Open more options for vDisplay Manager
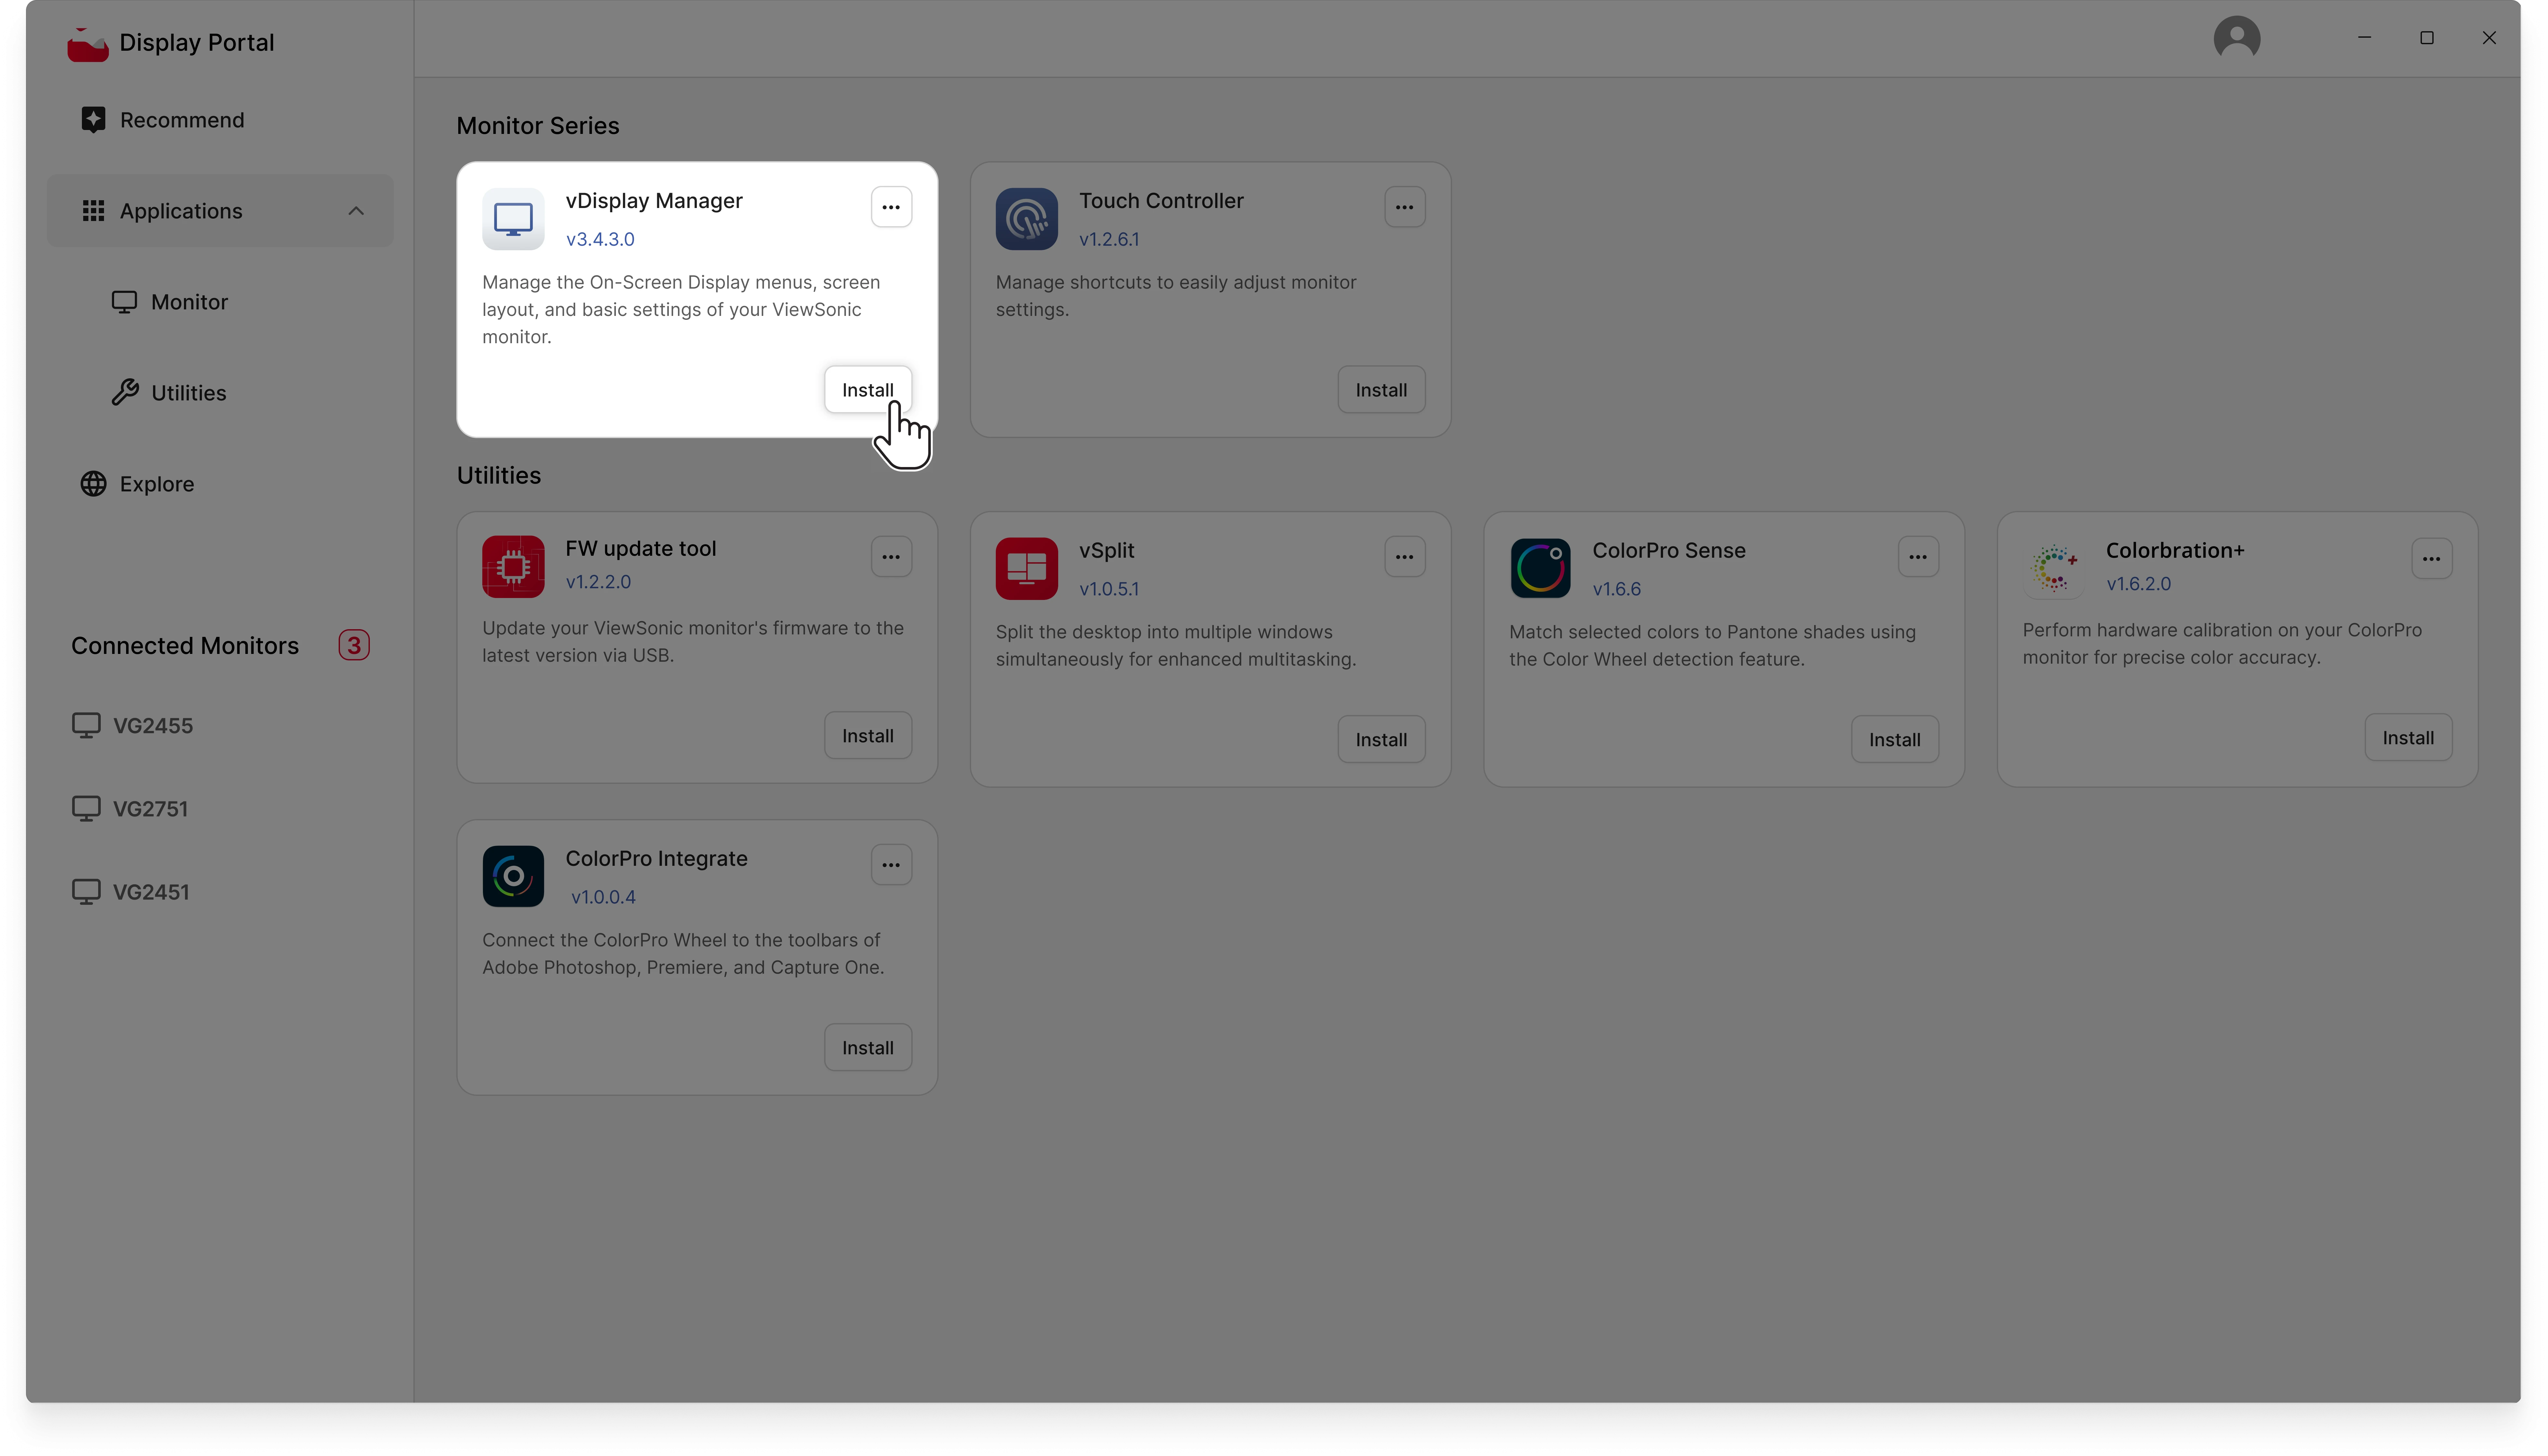Viewport: 2548px width, 1456px height. click(891, 207)
